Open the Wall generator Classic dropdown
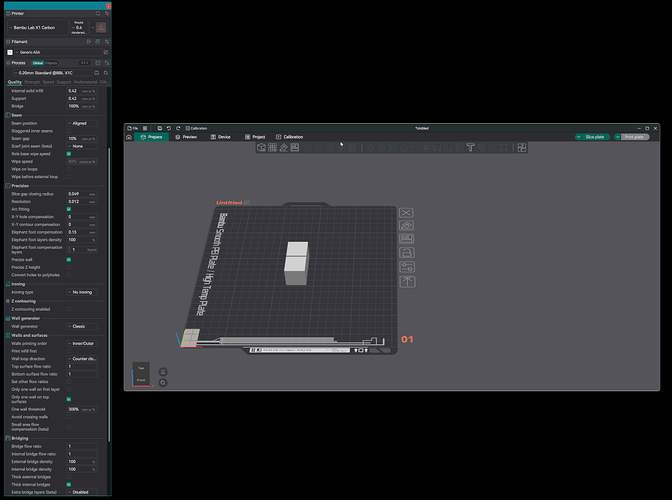 tap(82, 326)
